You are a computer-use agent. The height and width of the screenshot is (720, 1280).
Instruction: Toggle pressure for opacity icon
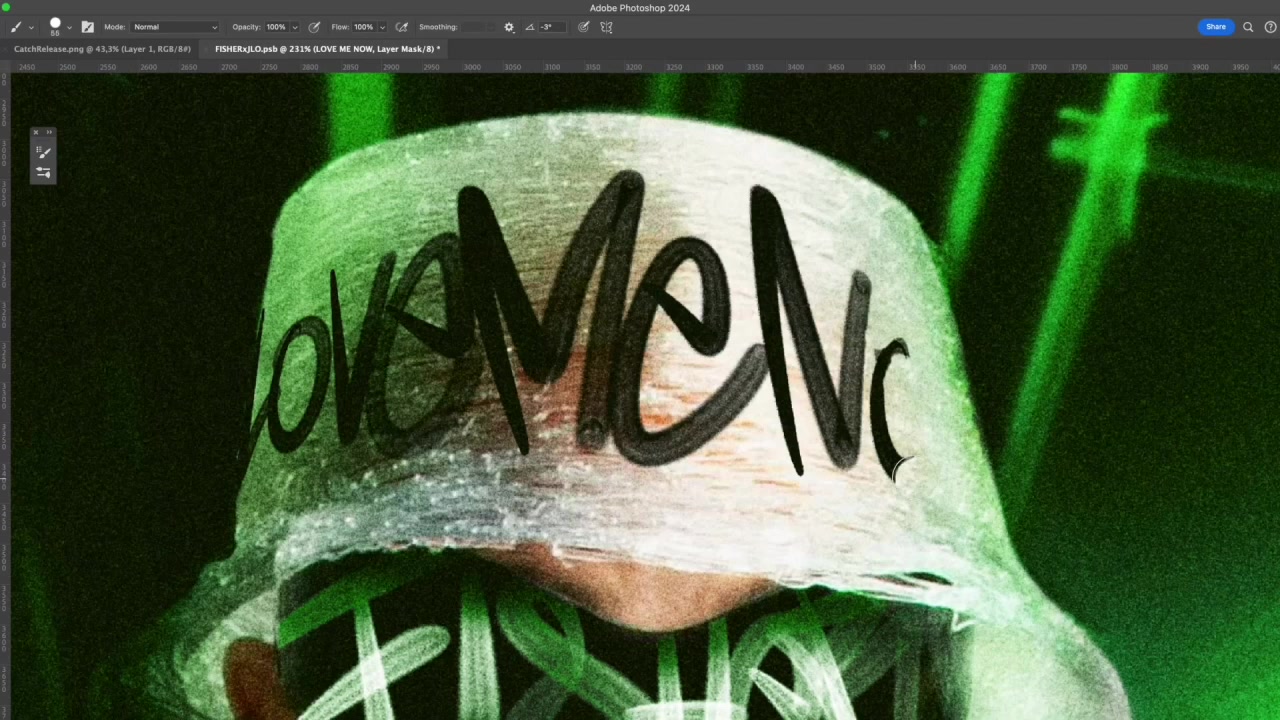314,27
